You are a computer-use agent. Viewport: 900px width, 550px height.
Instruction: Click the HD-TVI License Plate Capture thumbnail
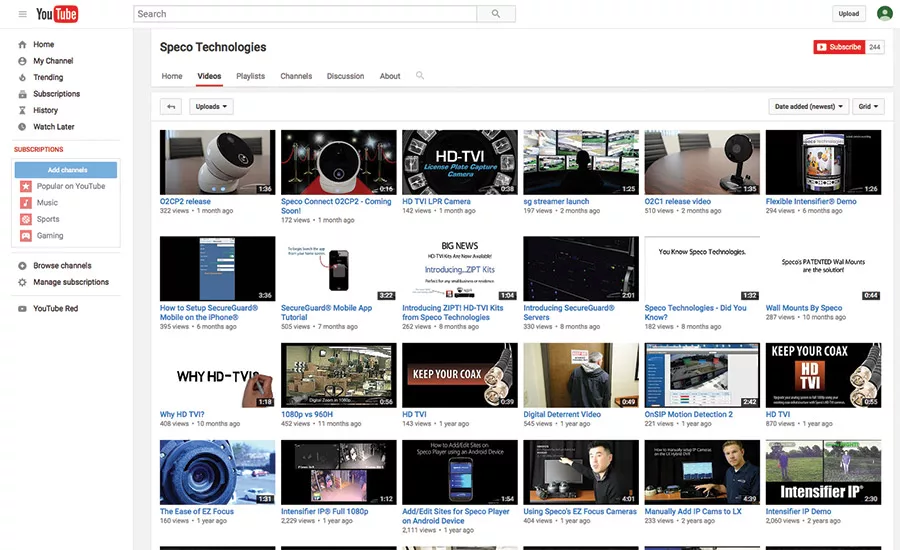(x=460, y=162)
